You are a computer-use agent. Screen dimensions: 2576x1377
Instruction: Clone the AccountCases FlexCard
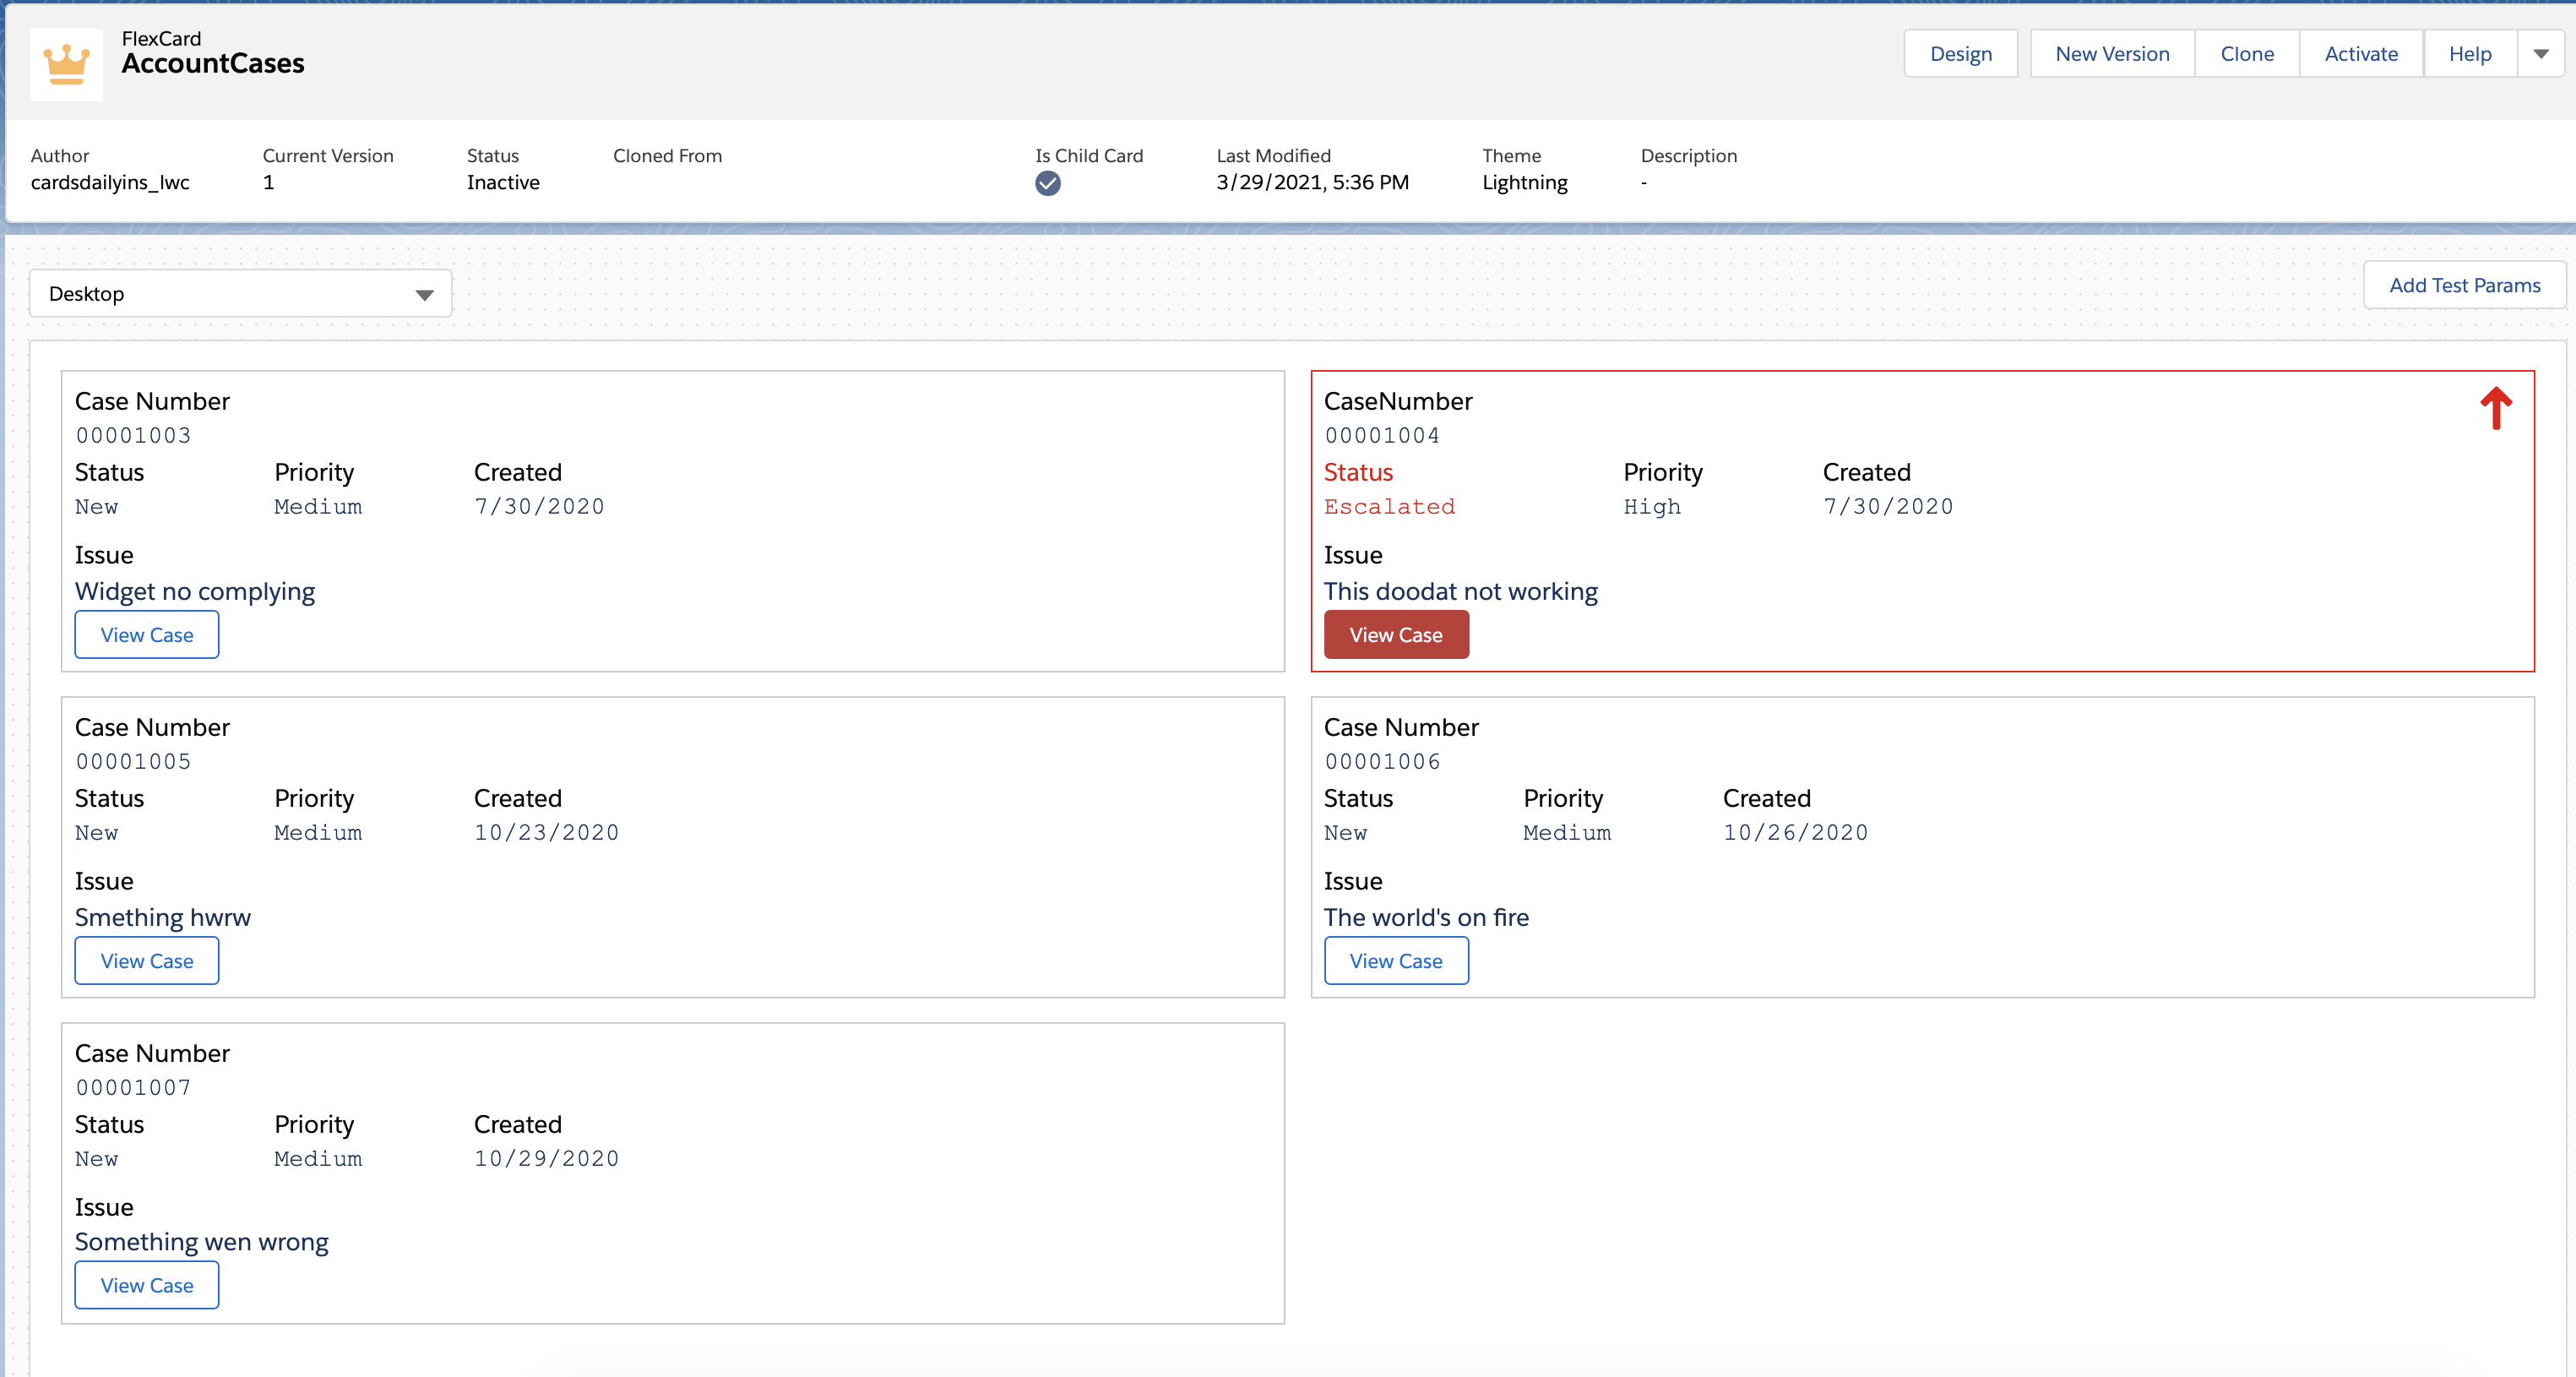(x=2246, y=54)
